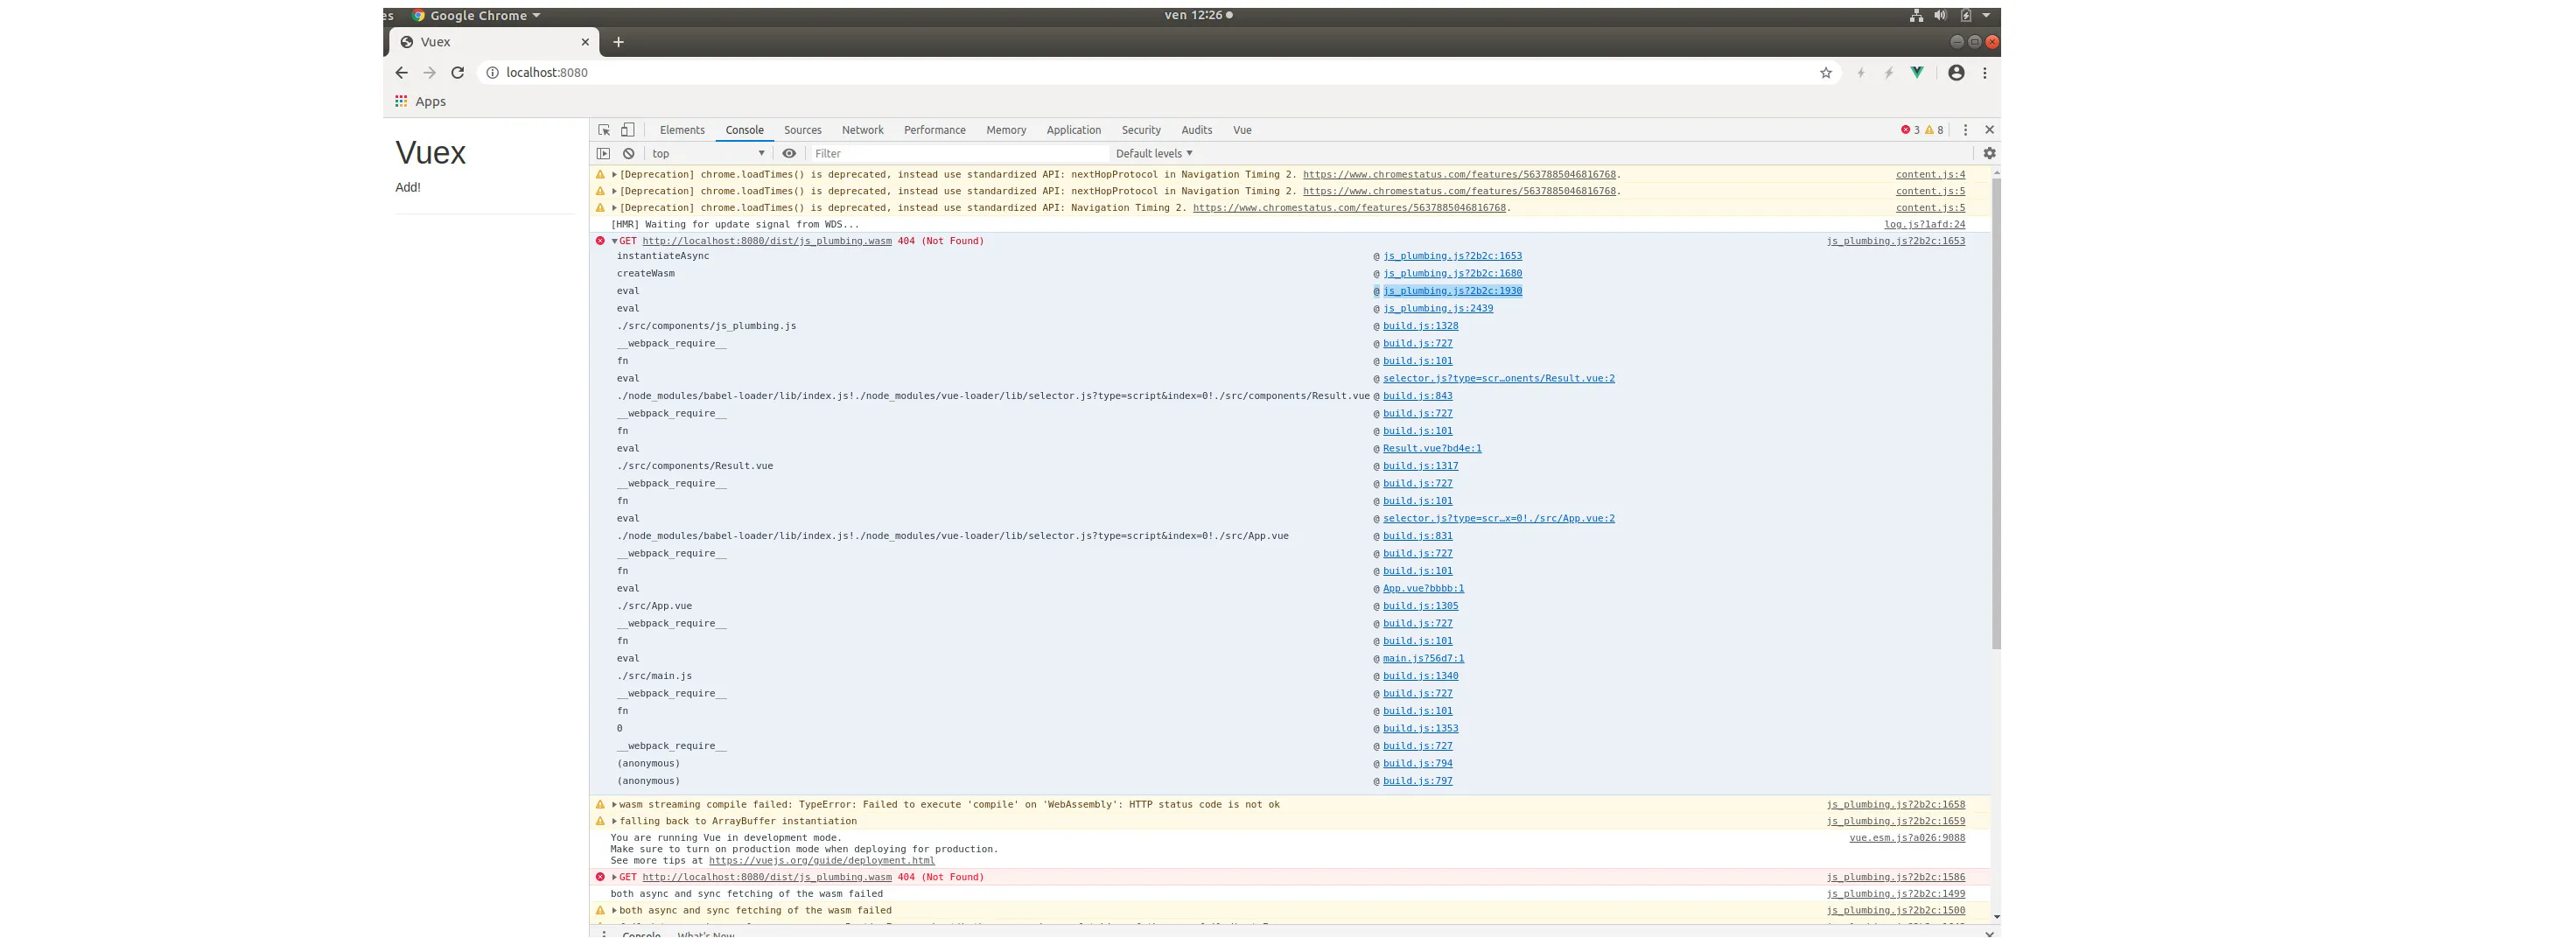Image resolution: width=2576 pixels, height=945 pixels.
Task: Switch to the Sources tab
Action: coord(802,130)
